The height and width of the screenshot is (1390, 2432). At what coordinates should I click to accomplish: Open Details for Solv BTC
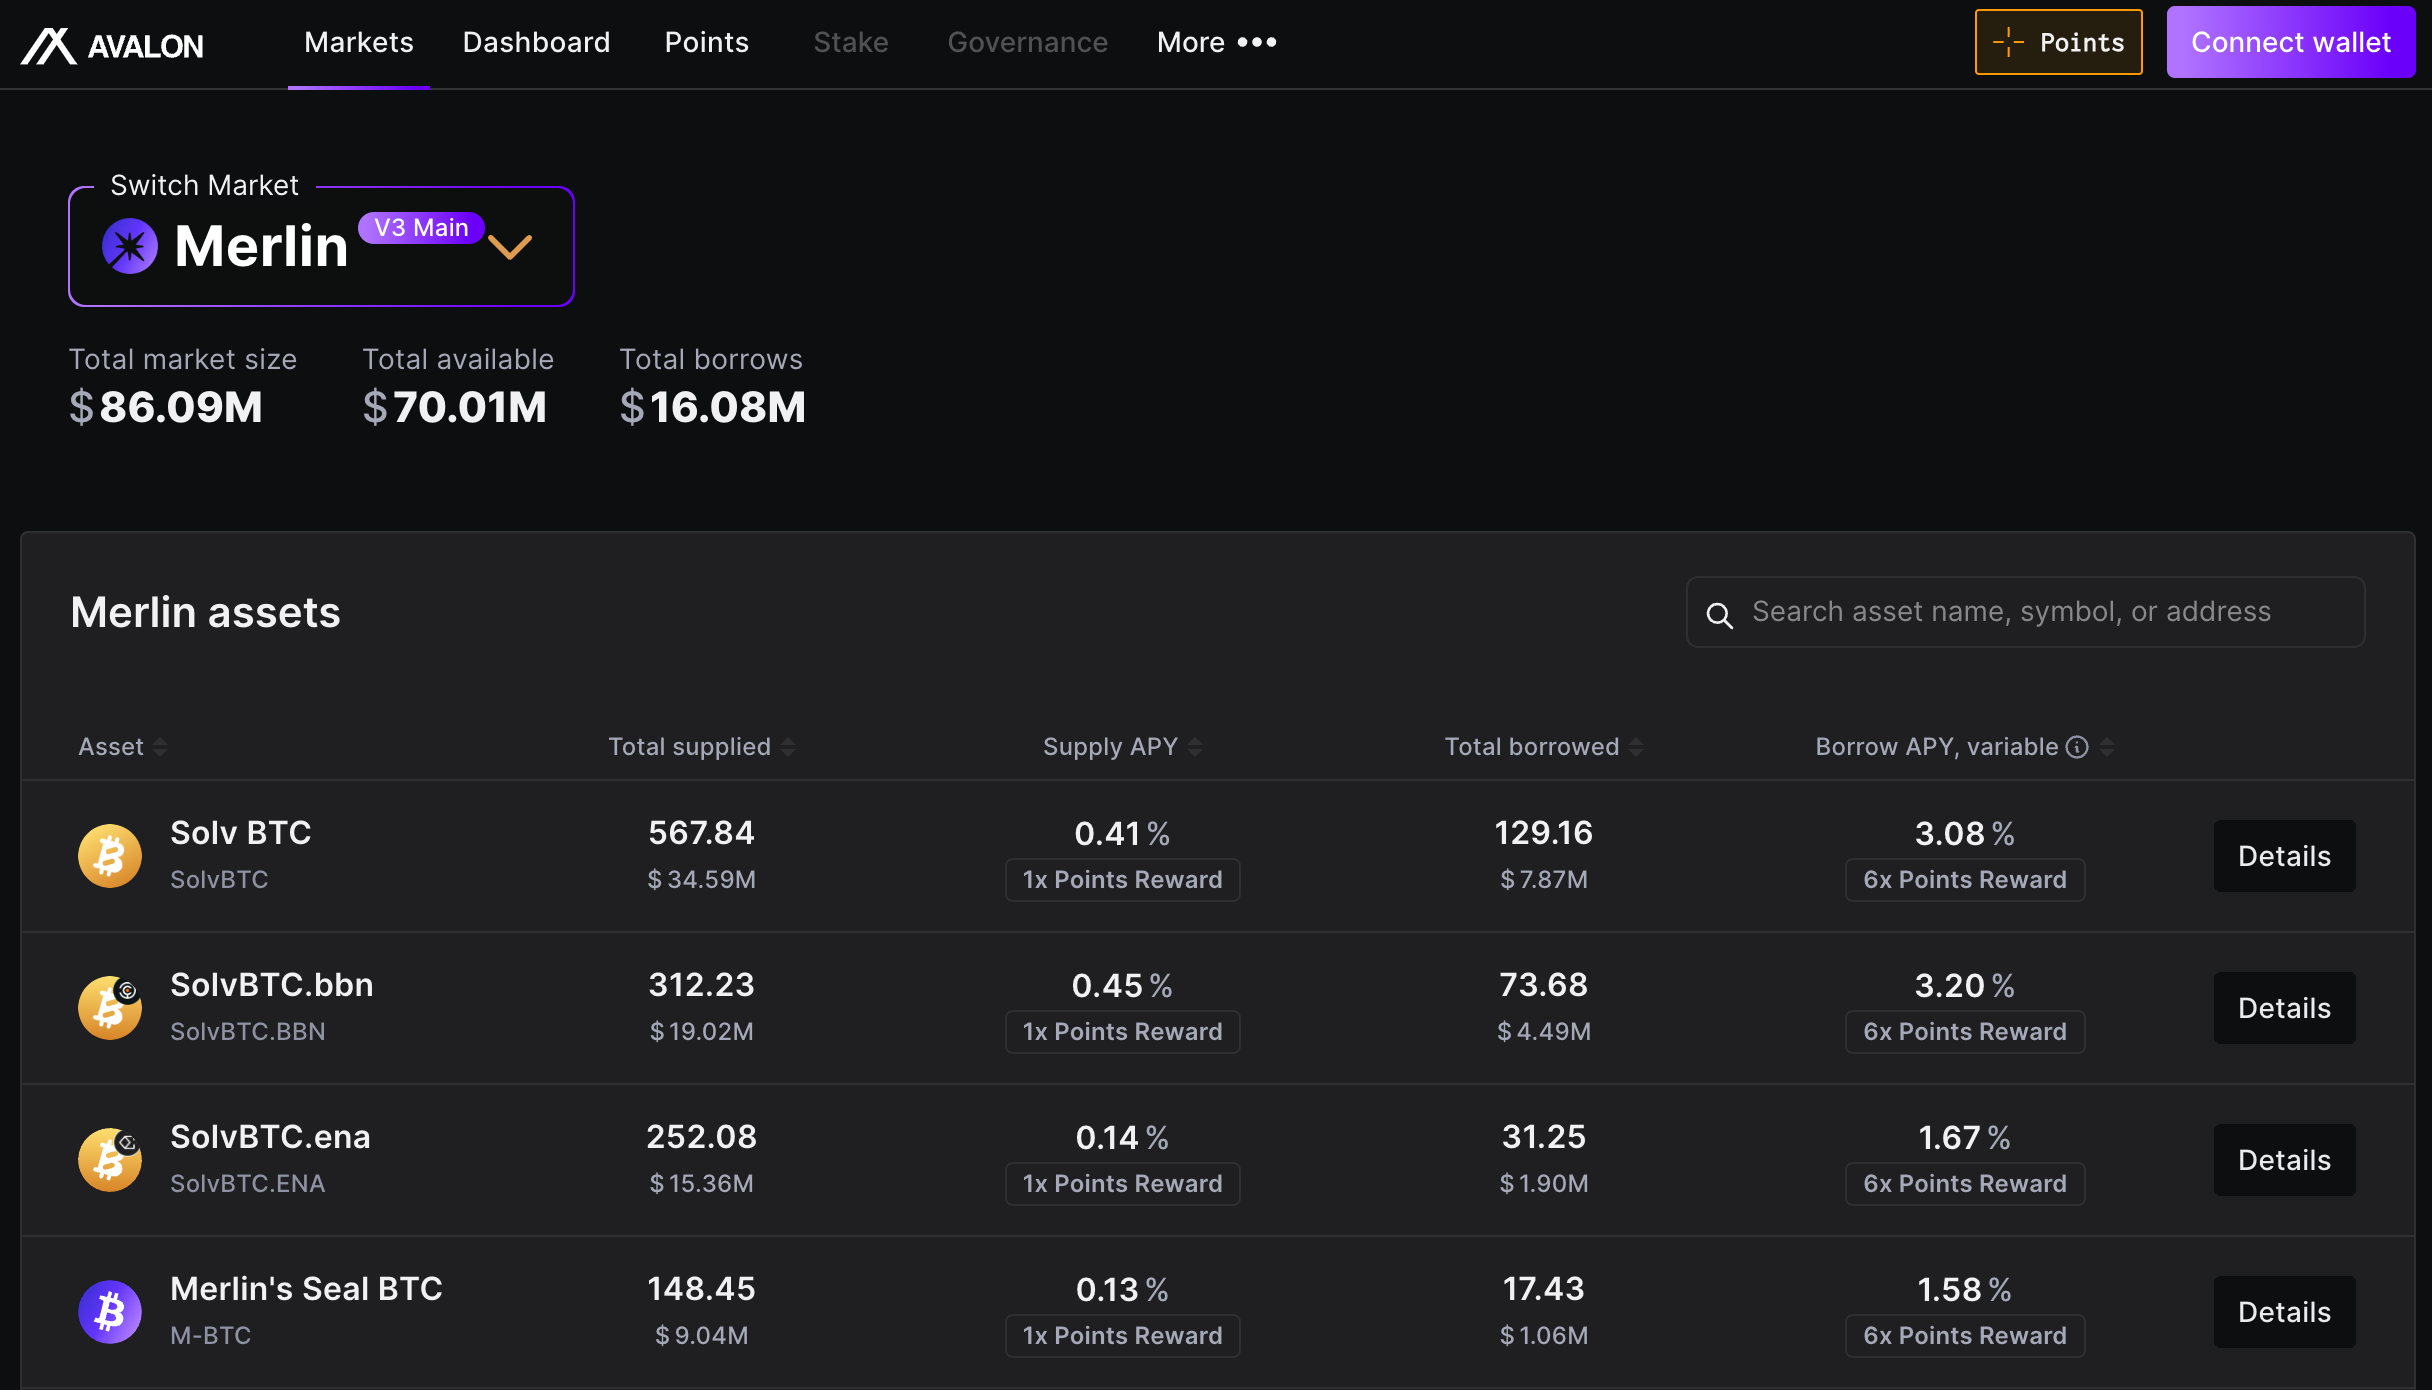[2284, 856]
